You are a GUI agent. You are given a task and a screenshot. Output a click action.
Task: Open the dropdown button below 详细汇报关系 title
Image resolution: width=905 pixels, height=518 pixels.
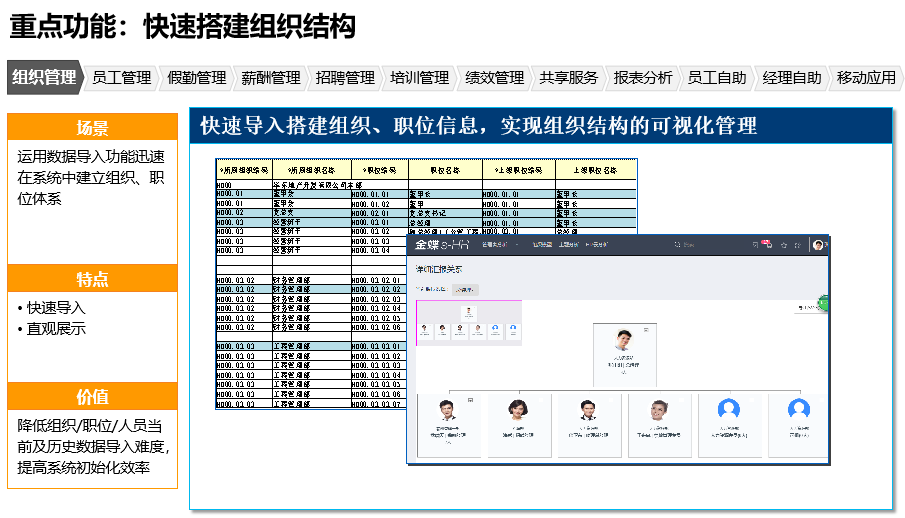click(x=465, y=289)
